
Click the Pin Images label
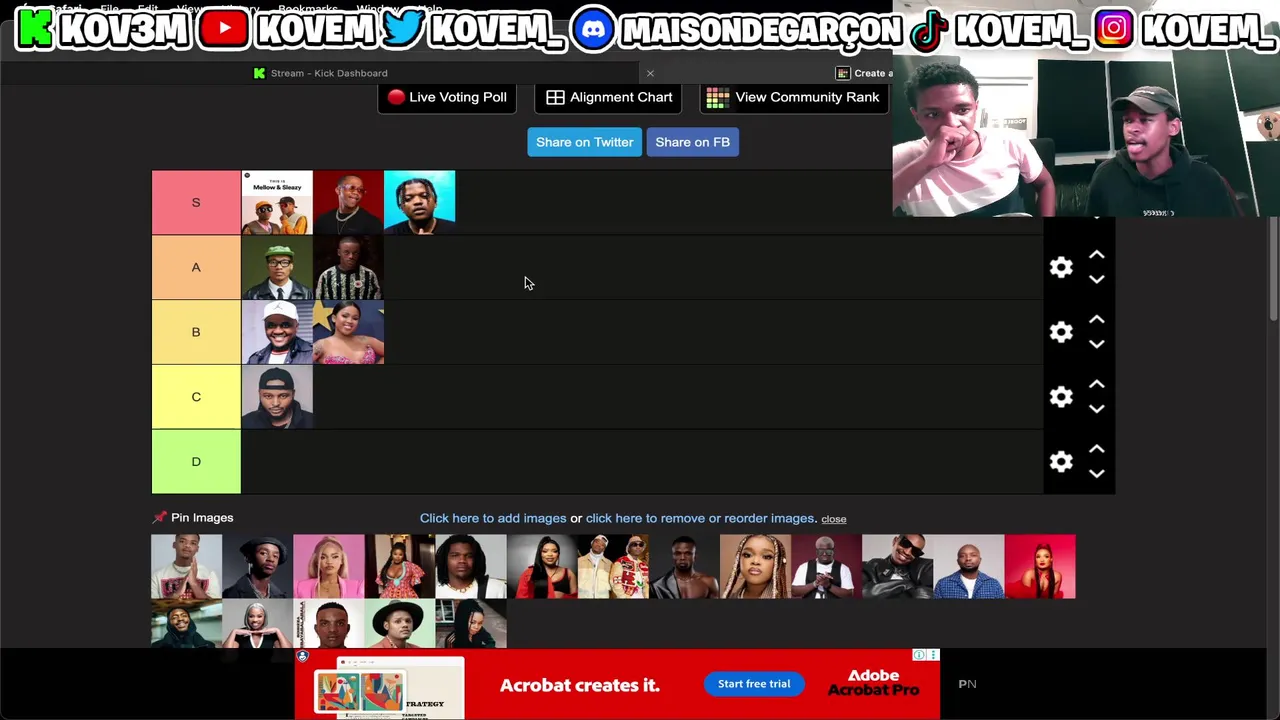coord(202,517)
